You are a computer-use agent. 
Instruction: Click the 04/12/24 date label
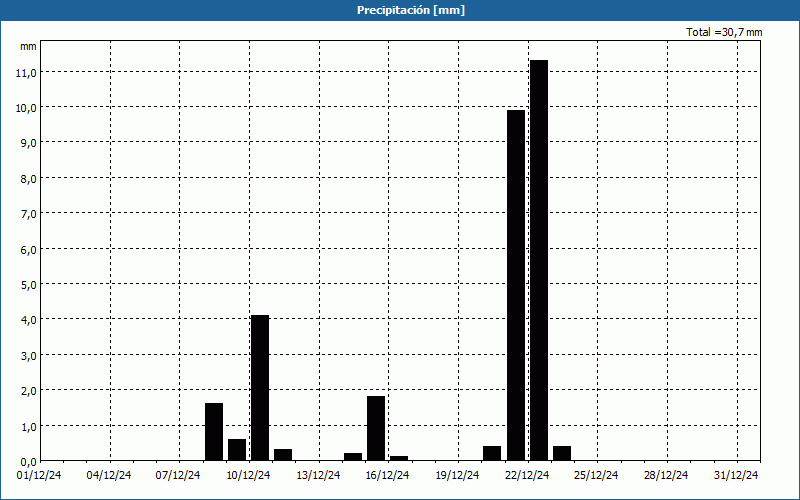coord(109,476)
